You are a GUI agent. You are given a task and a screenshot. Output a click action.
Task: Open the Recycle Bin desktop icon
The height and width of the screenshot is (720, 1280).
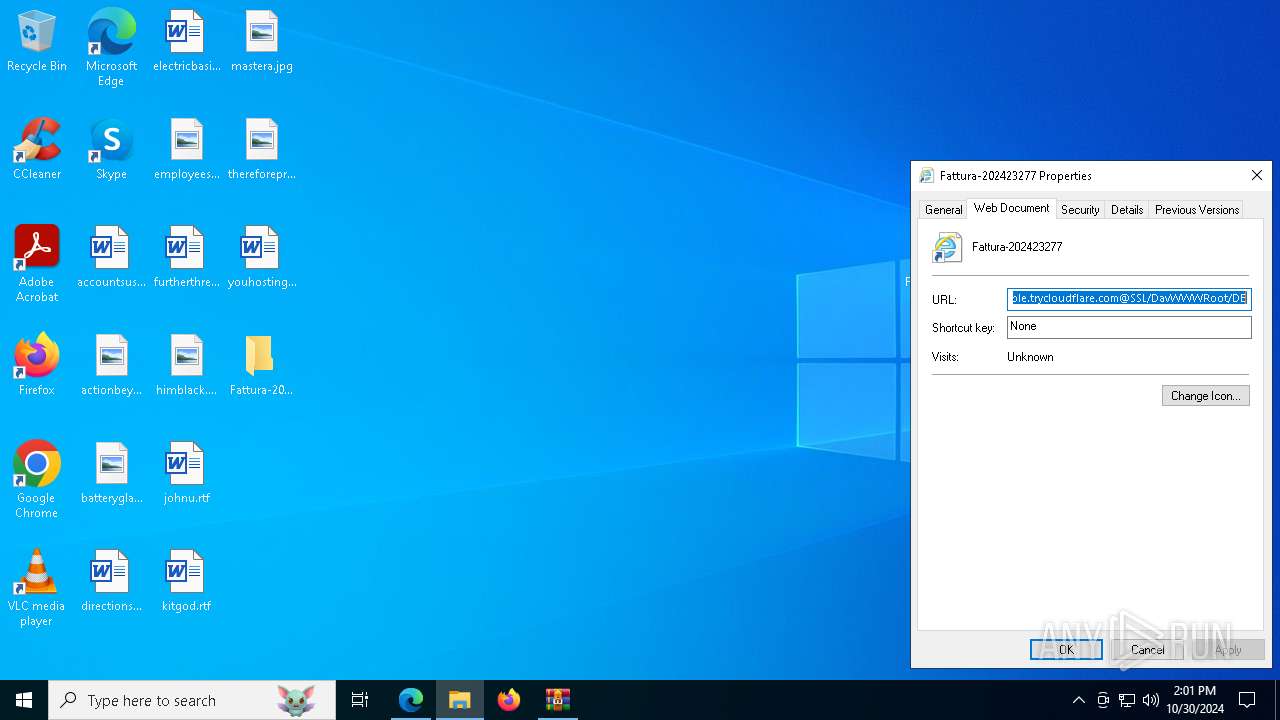[x=37, y=41]
